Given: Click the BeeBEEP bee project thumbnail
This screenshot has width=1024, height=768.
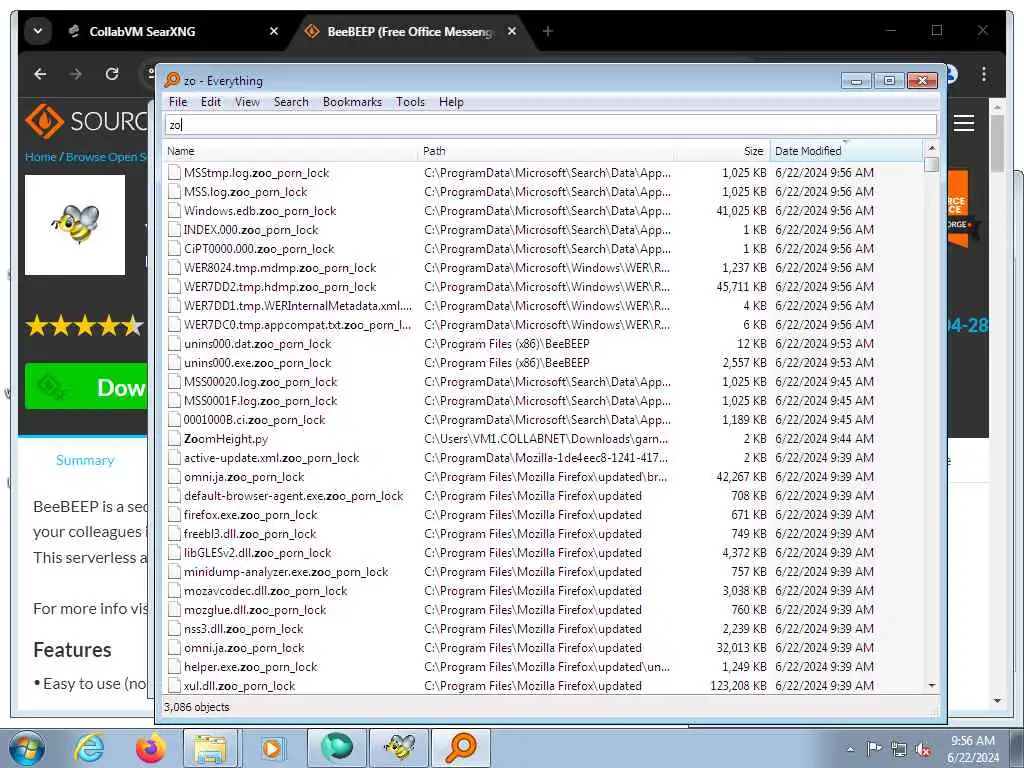Looking at the screenshot, I should click(74, 225).
